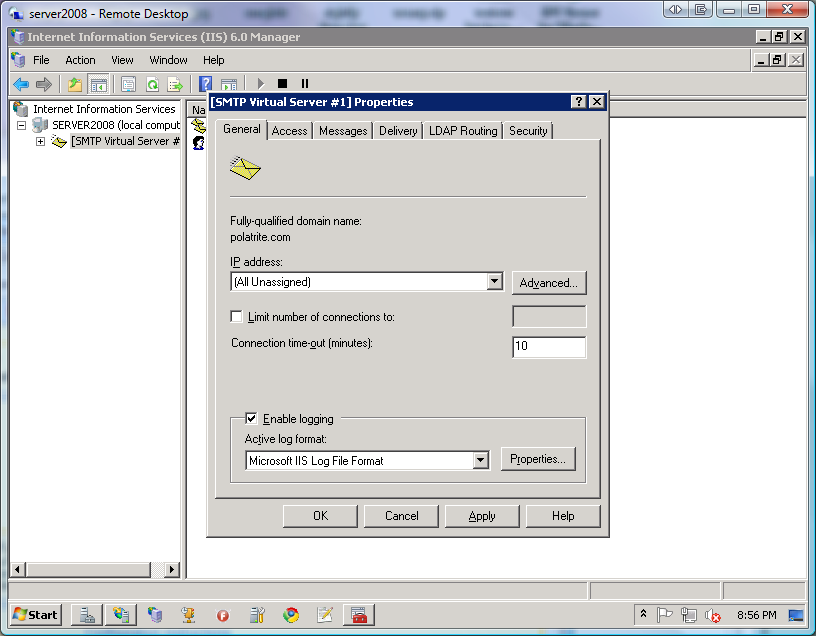Switch to the Delivery tab
This screenshot has width=816, height=636.
(x=398, y=131)
